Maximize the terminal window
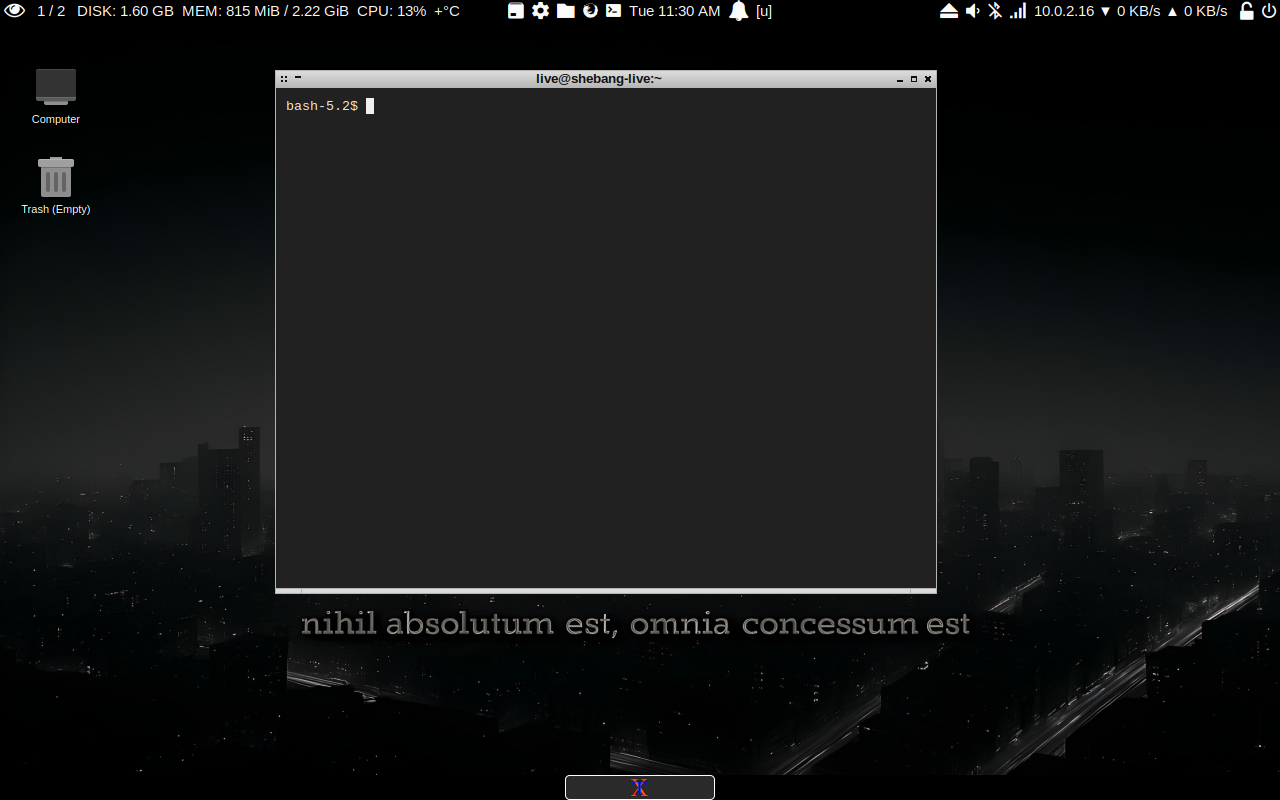Image resolution: width=1280 pixels, height=800 pixels. click(913, 79)
